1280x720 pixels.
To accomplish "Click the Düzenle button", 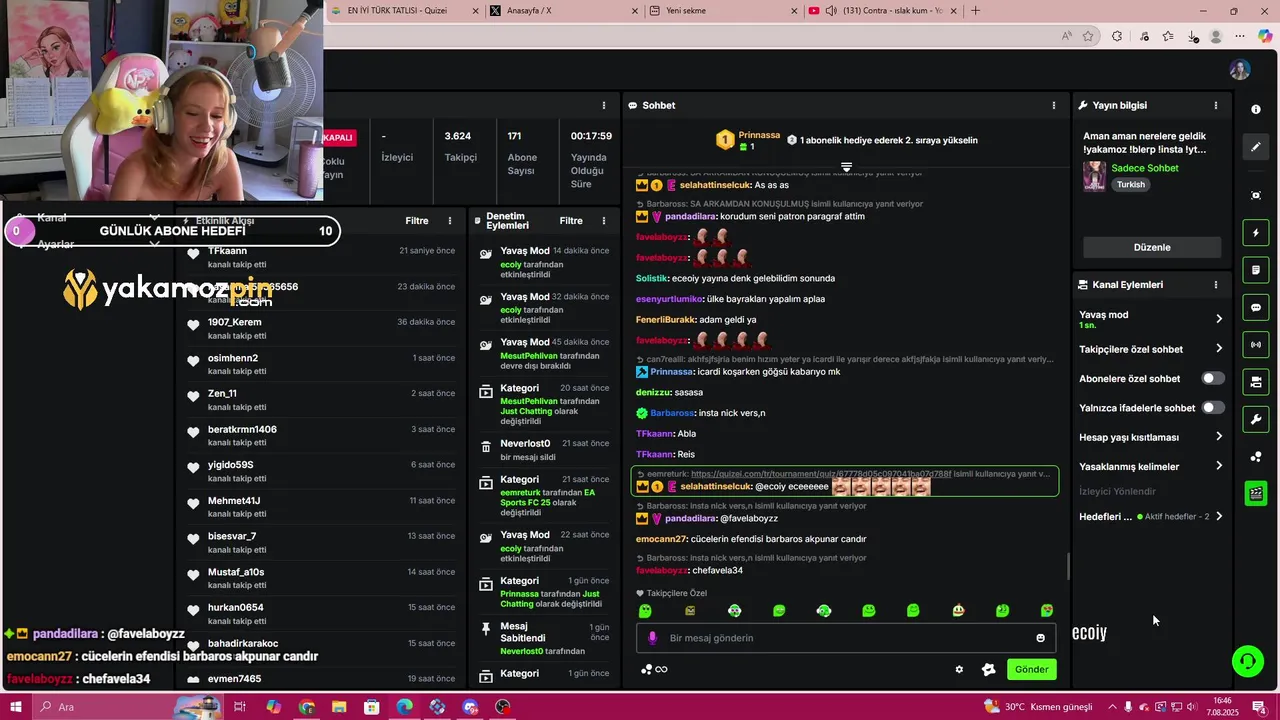I will (1152, 247).
